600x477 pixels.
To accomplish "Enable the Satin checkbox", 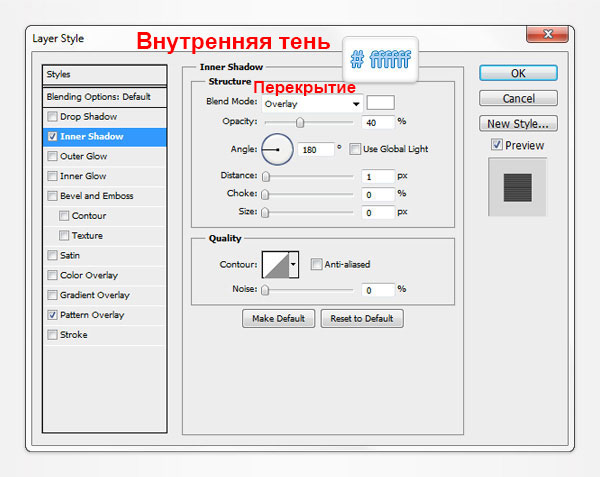I will [52, 255].
